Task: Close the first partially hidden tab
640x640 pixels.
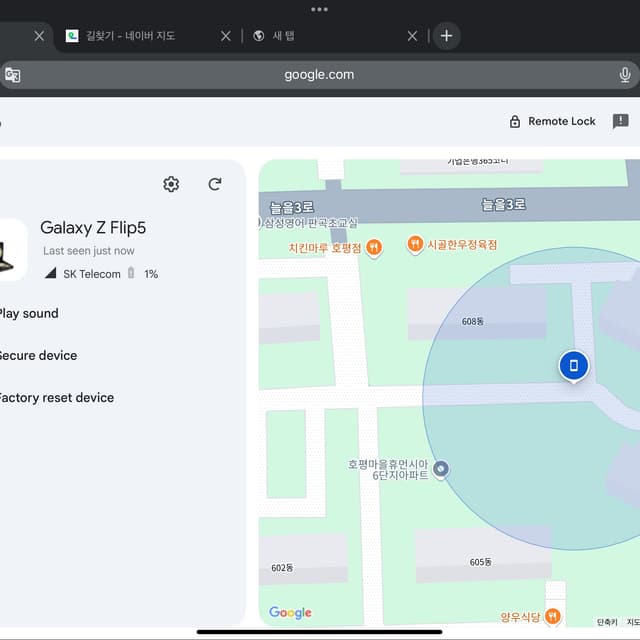Action: click(39, 36)
